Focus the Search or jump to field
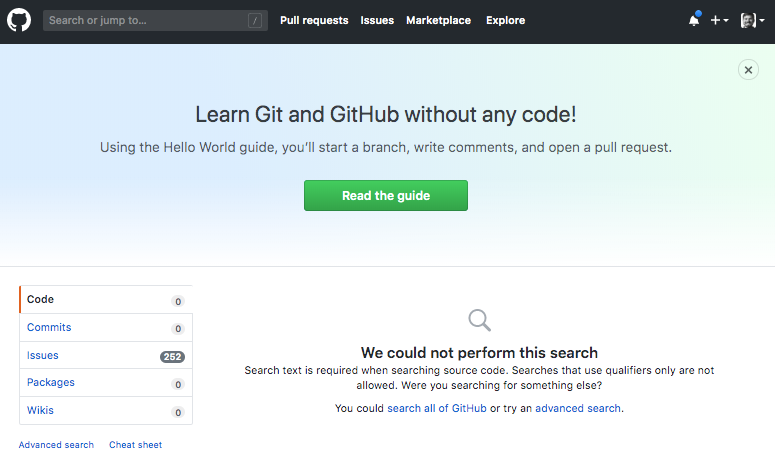Viewport: 775px width, 474px height. (145, 20)
